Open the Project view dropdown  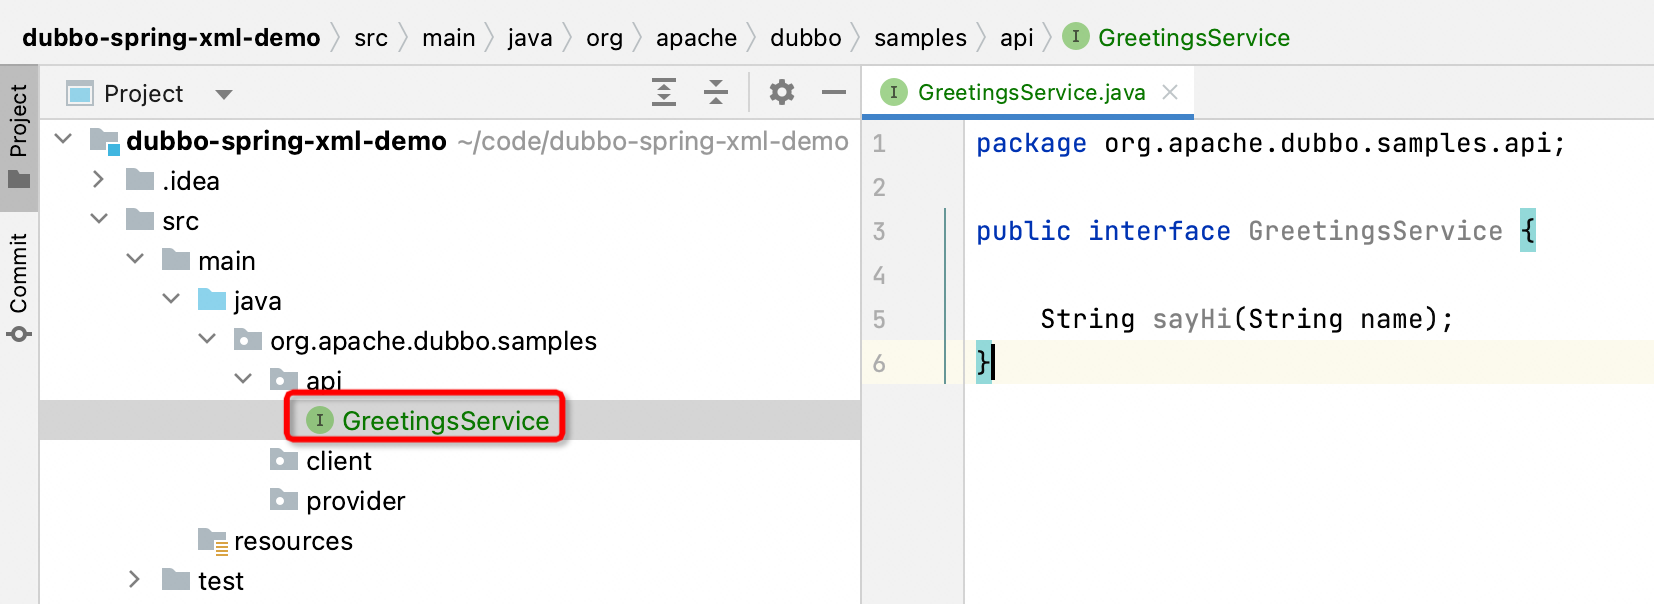coord(224,94)
